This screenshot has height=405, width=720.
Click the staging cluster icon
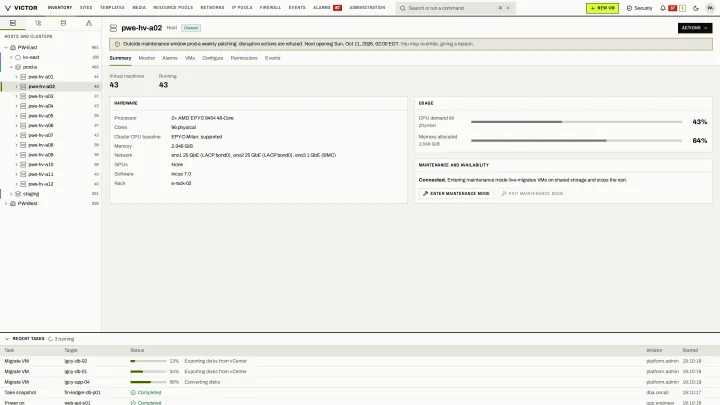18,194
